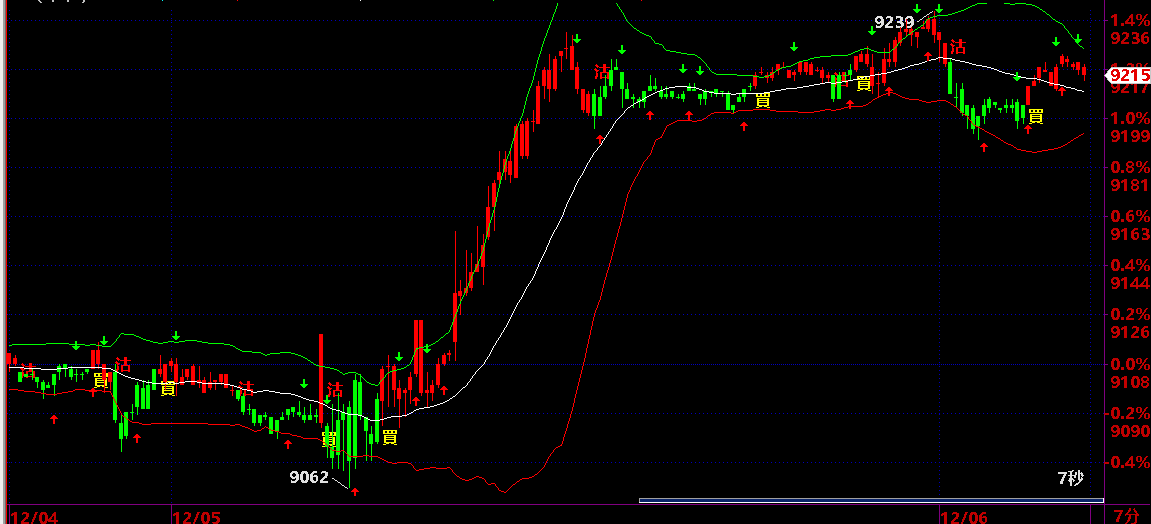
Task: Click the 12/04 date label
Action: [36, 517]
